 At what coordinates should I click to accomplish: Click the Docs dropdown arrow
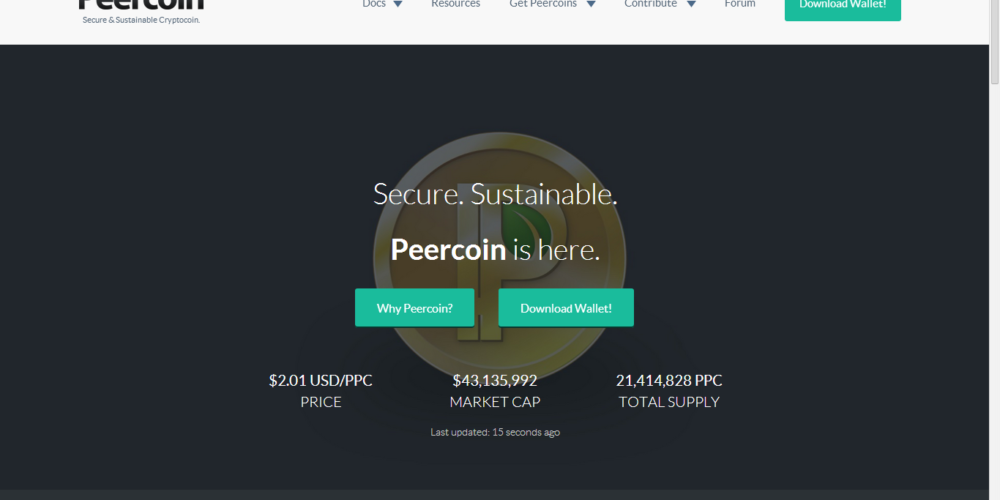[x=398, y=4]
